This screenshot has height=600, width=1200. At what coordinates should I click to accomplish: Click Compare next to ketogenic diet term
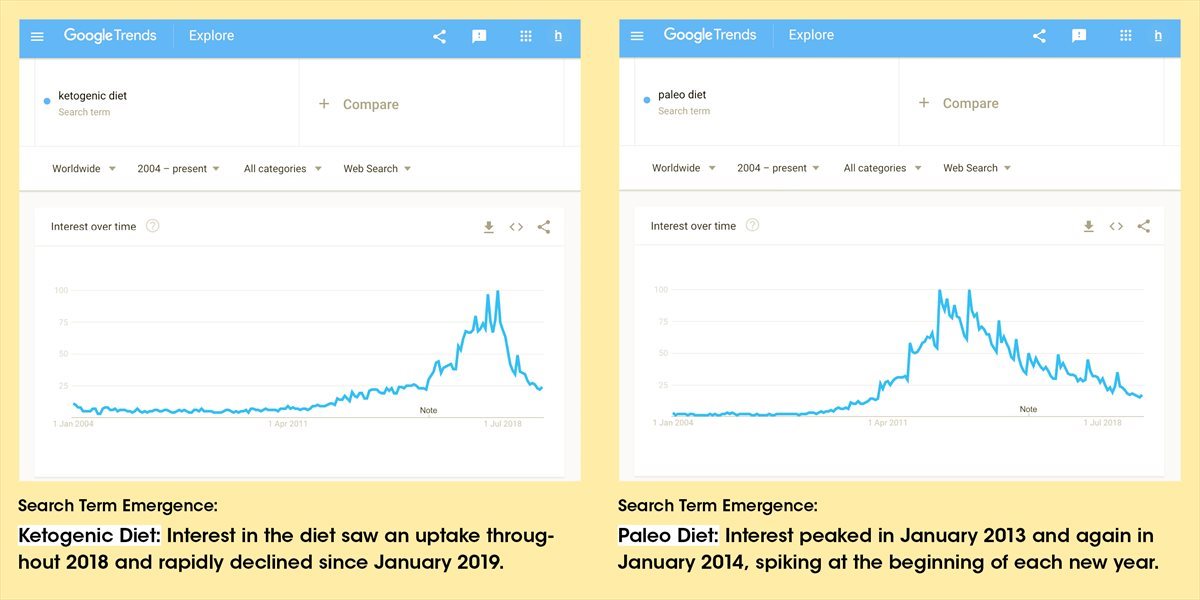click(359, 104)
